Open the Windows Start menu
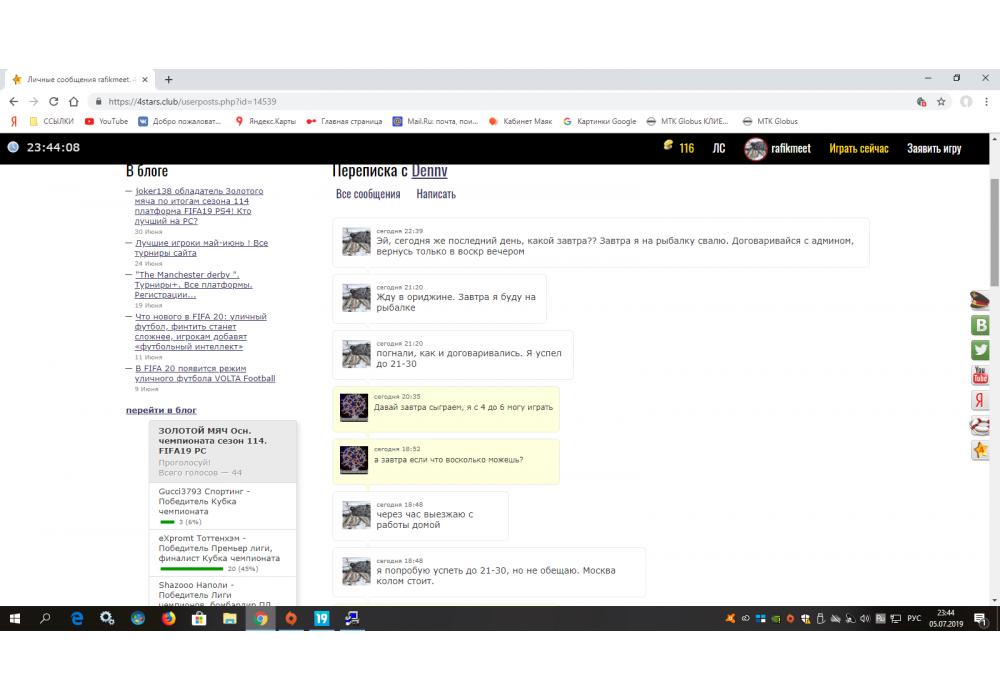 pos(15,619)
